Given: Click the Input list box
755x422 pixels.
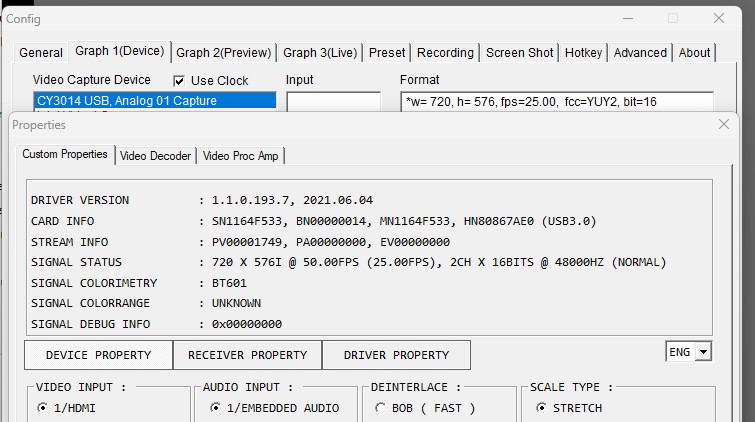Looking at the screenshot, I should pyautogui.click(x=333, y=102).
